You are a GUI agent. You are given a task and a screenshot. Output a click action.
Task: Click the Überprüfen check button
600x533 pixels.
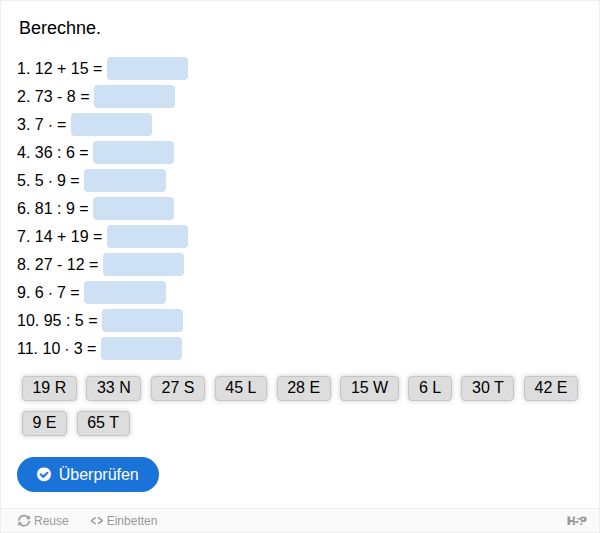(88, 474)
